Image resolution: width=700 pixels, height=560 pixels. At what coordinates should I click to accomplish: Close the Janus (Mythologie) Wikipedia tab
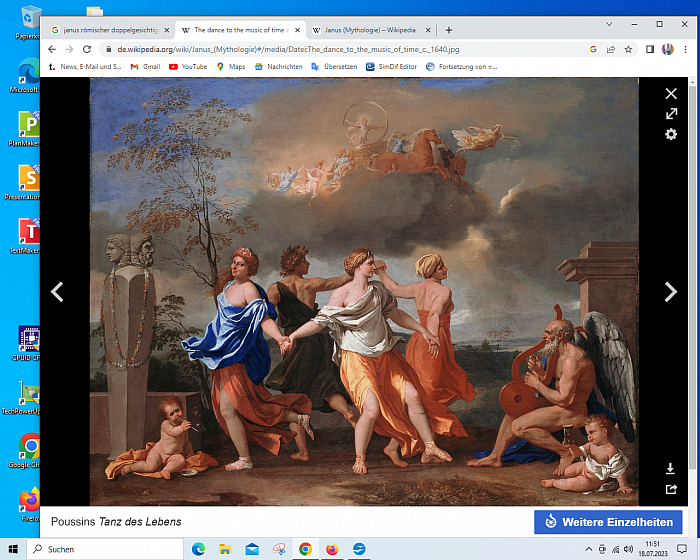tap(428, 30)
